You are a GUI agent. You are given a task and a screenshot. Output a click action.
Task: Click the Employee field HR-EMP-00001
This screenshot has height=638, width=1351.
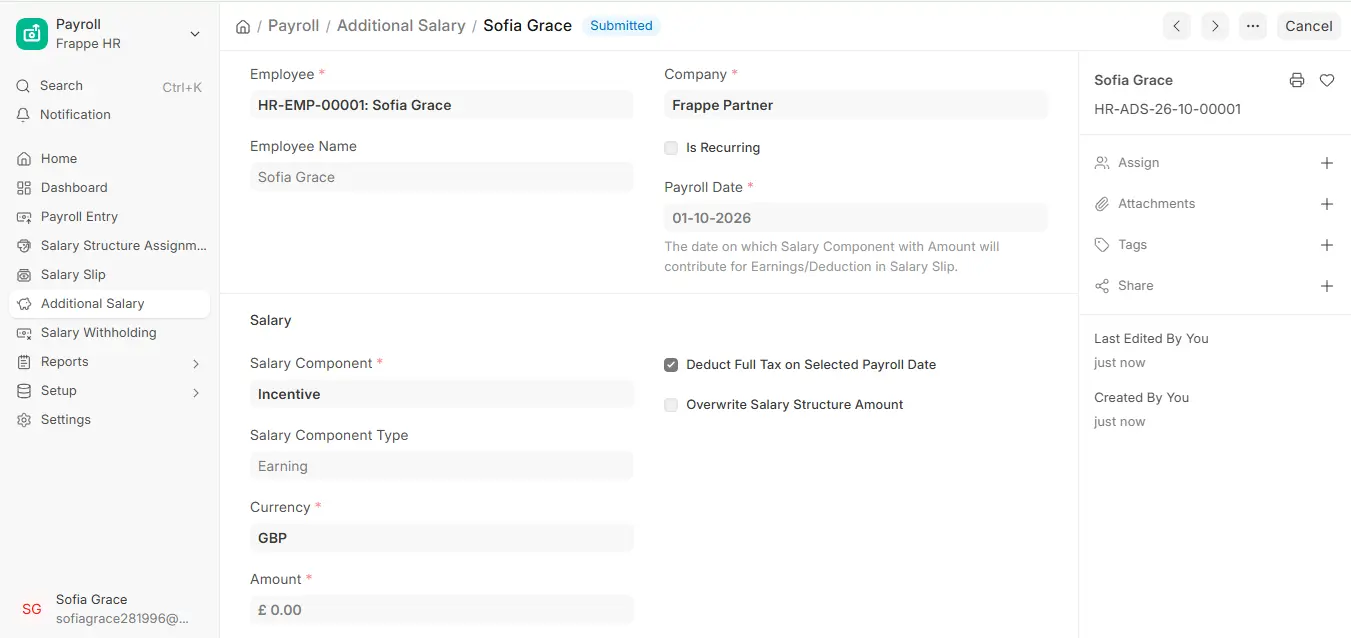pyautogui.click(x=441, y=105)
